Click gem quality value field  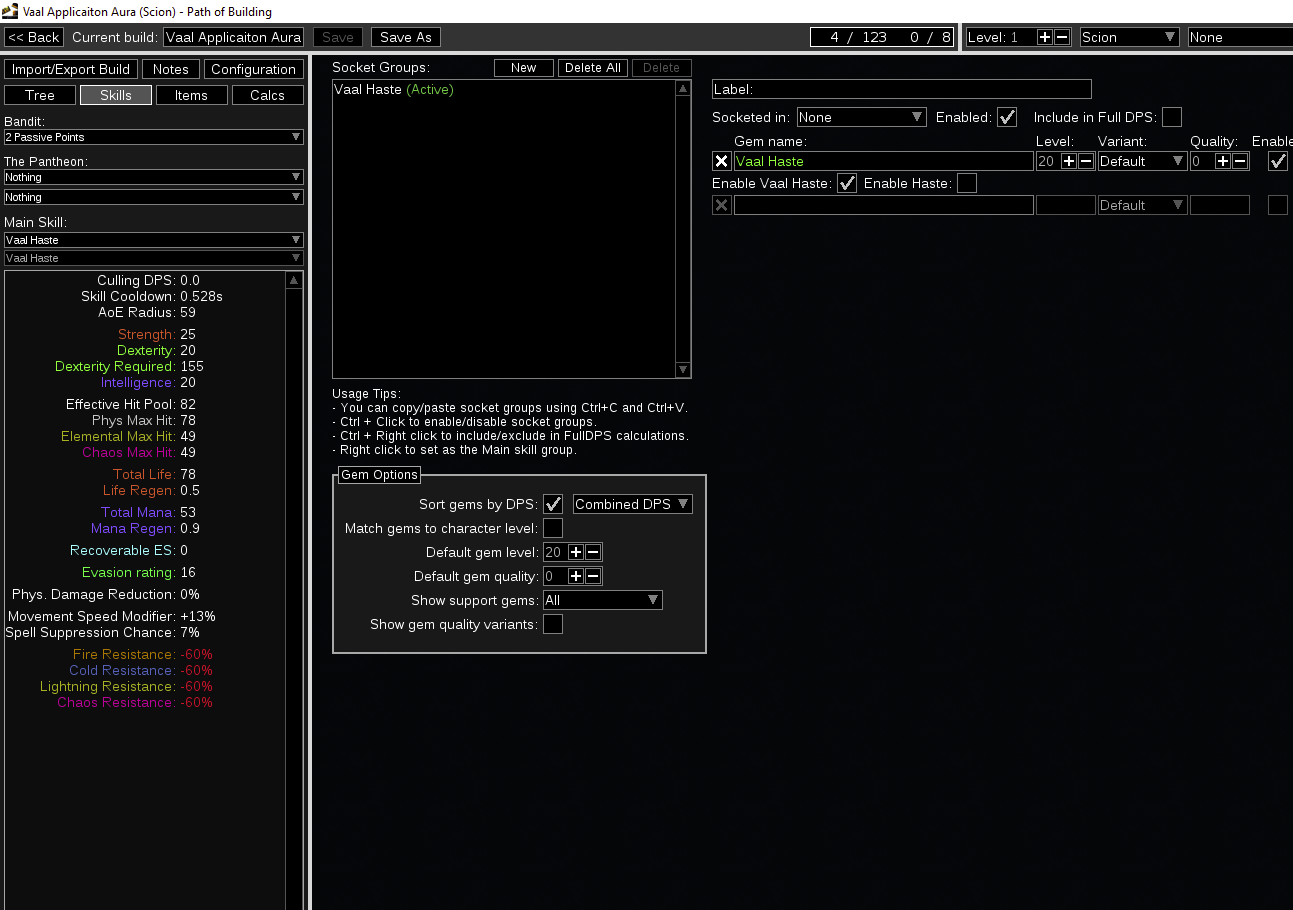[x=1202, y=161]
